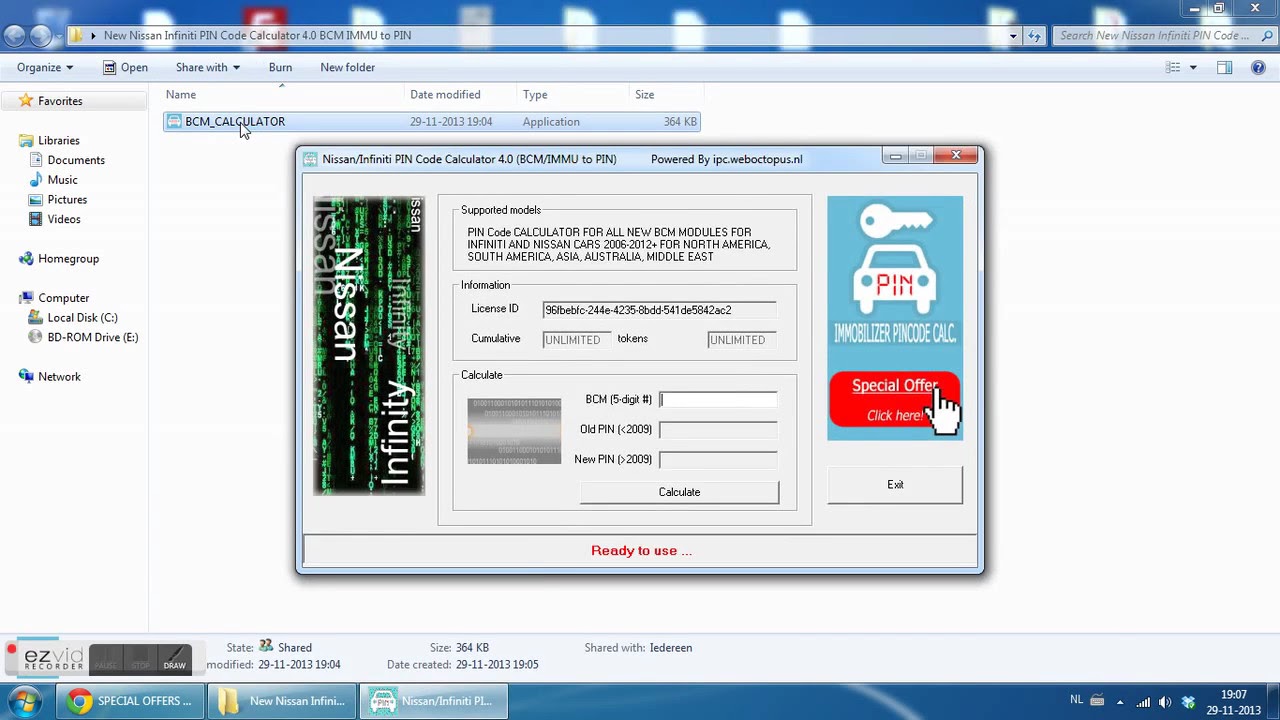Click the Change your view icon
Screen dimensions: 1280x720
tap(1174, 67)
